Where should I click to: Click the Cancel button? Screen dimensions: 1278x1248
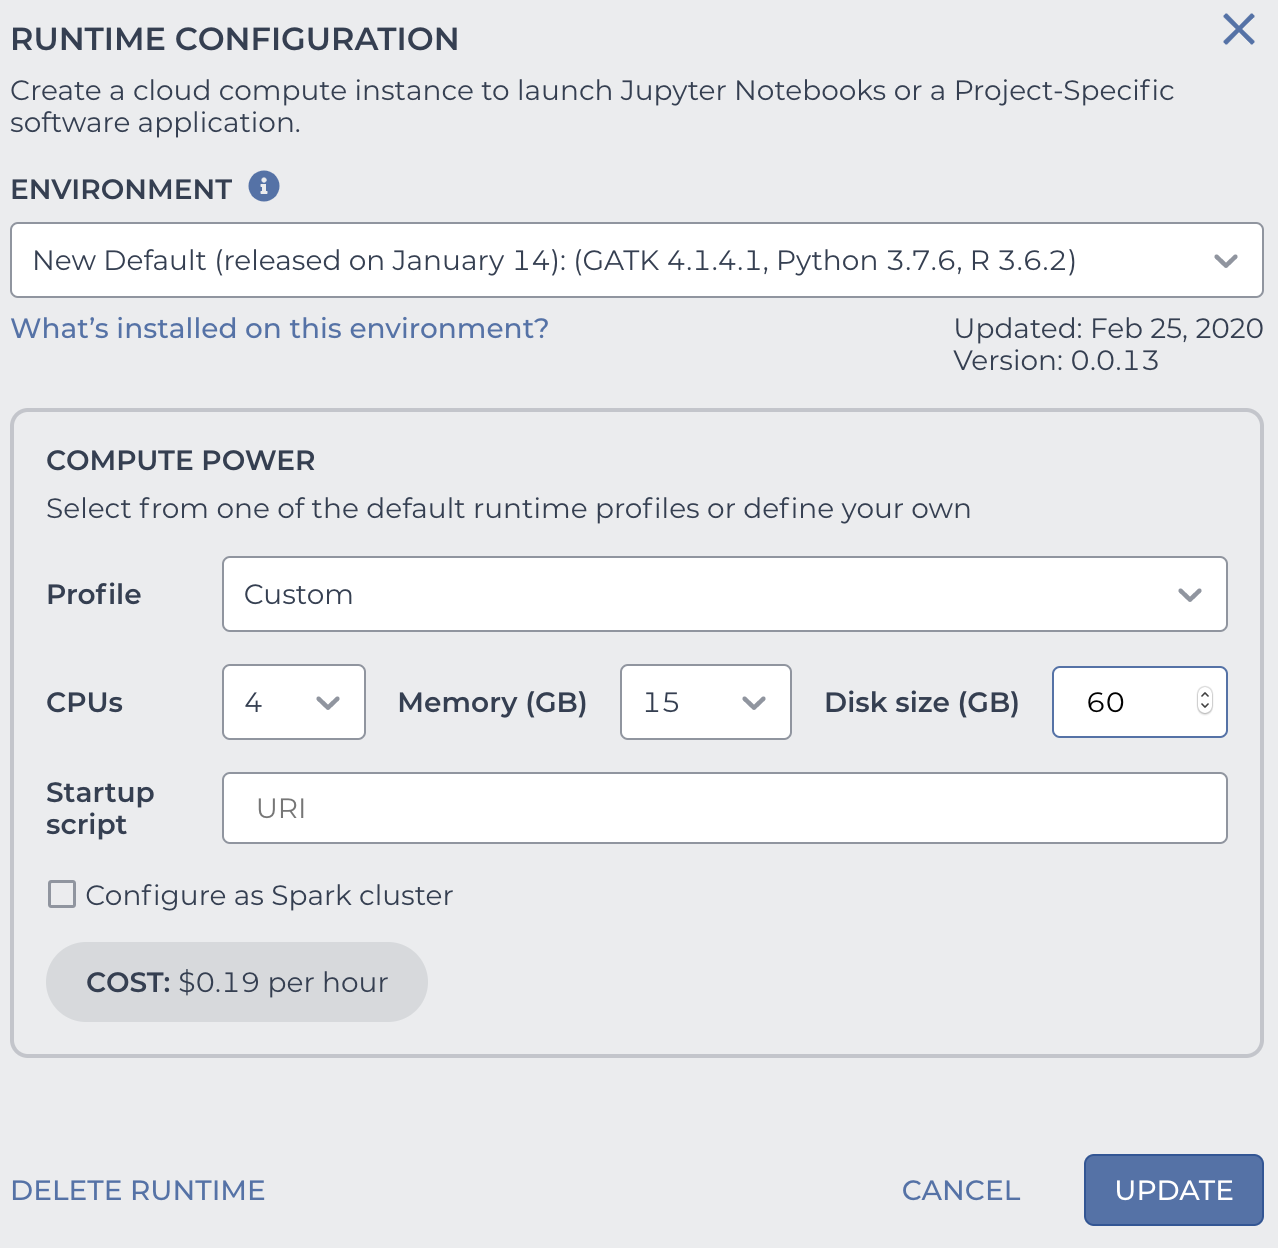click(961, 1190)
